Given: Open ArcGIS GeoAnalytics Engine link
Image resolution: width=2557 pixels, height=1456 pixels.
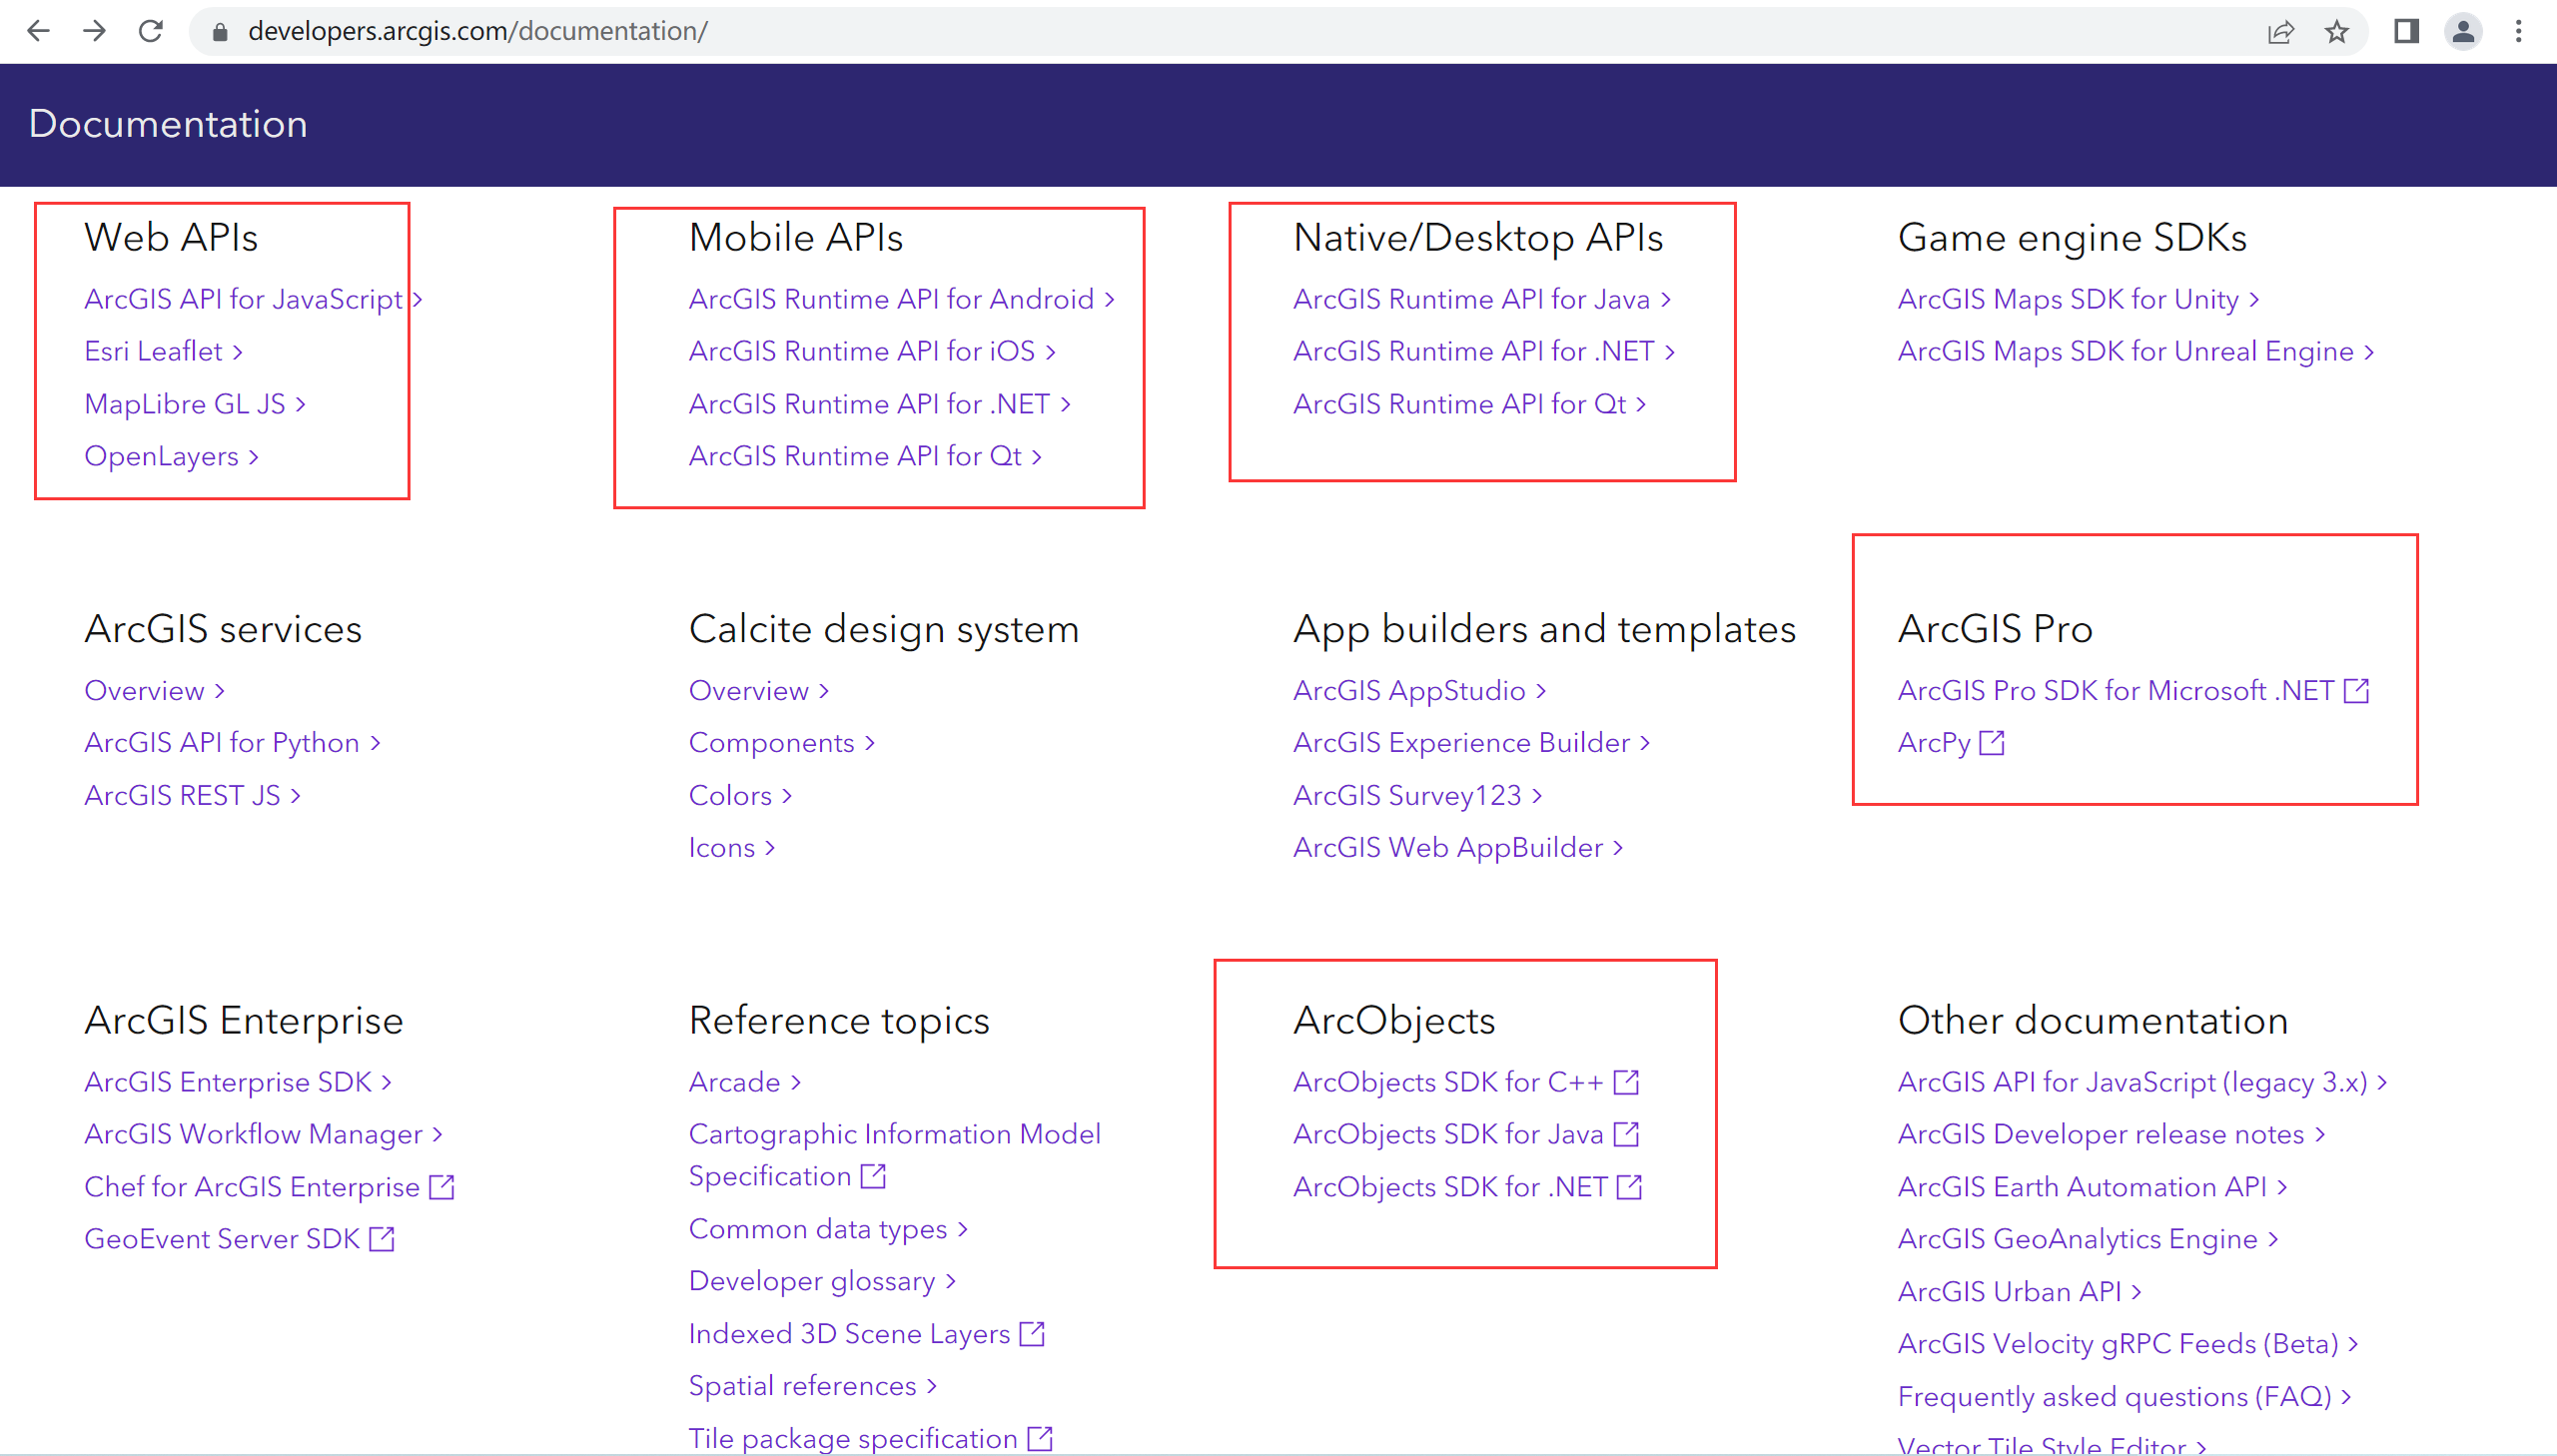Looking at the screenshot, I should pyautogui.click(x=2088, y=1239).
